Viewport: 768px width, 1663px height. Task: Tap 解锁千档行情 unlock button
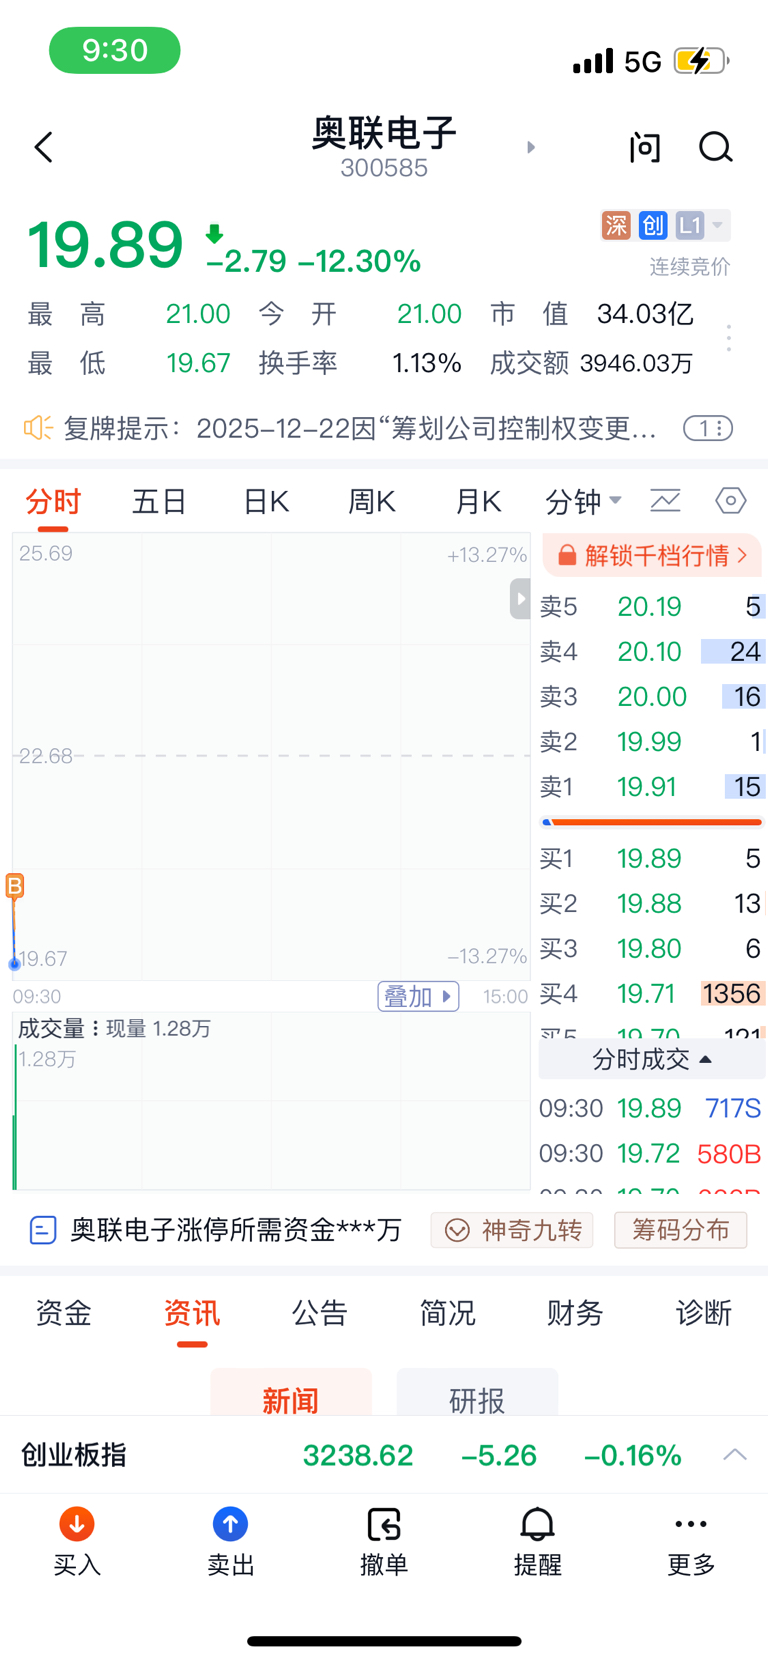652,555
